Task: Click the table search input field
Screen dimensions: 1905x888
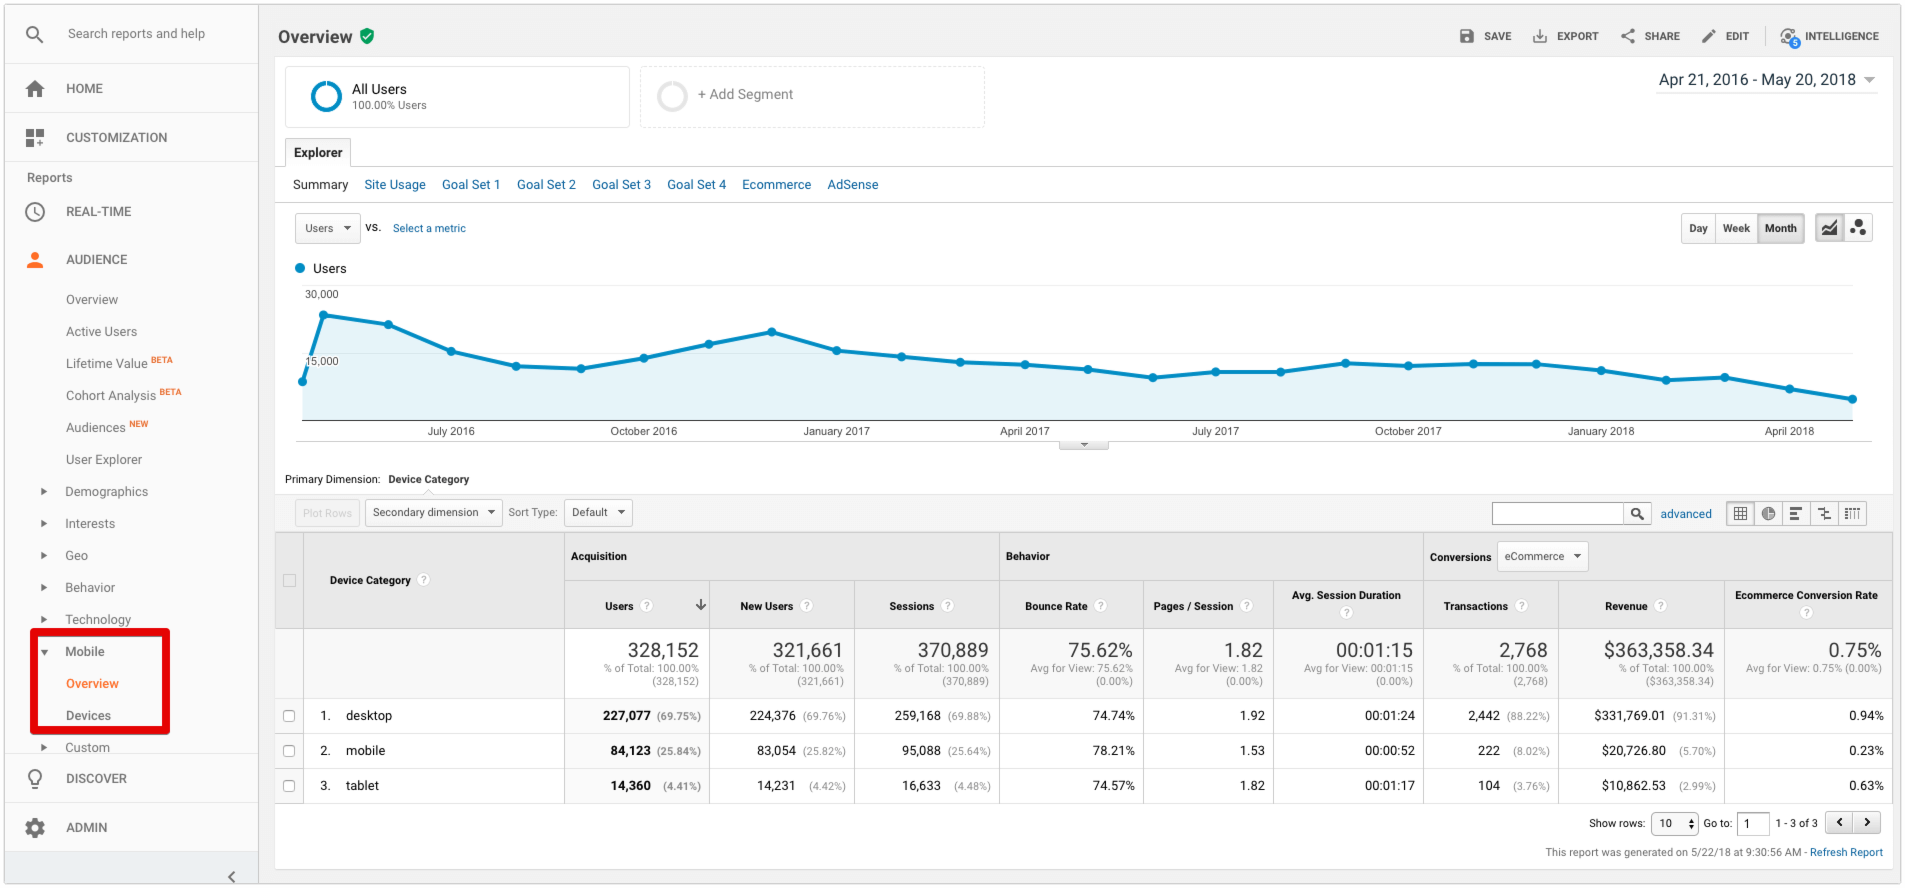Action: pyautogui.click(x=1557, y=514)
